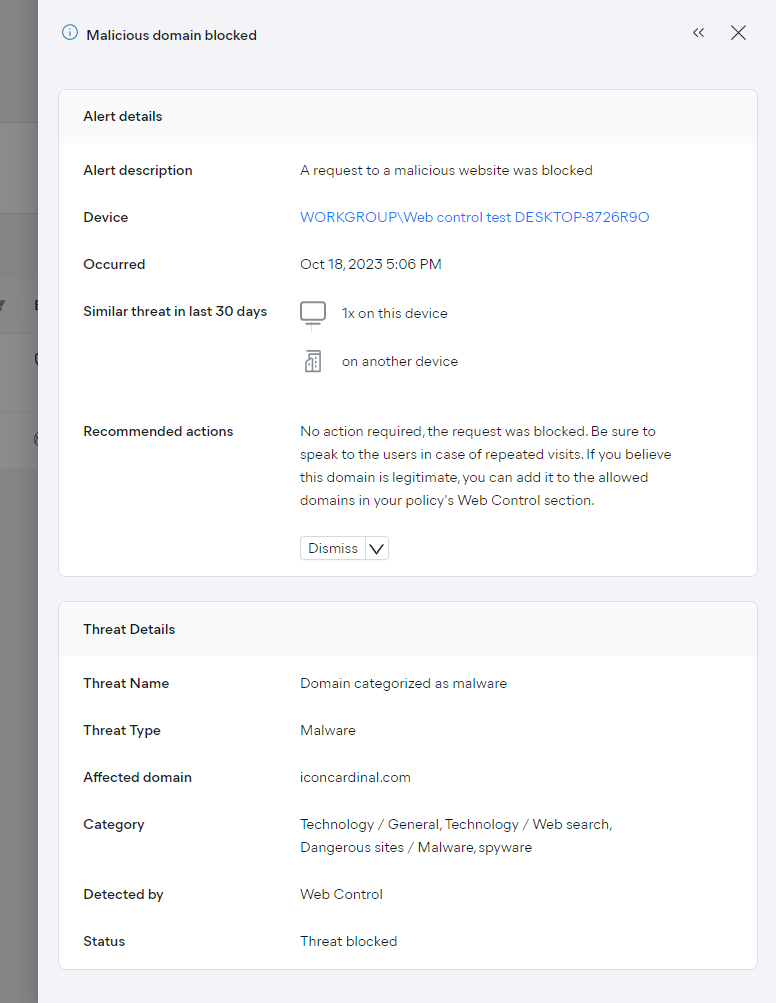This screenshot has width=776, height=1003.
Task: Click the Occurred date Oct 18, 2023 value
Action: pyautogui.click(x=370, y=264)
